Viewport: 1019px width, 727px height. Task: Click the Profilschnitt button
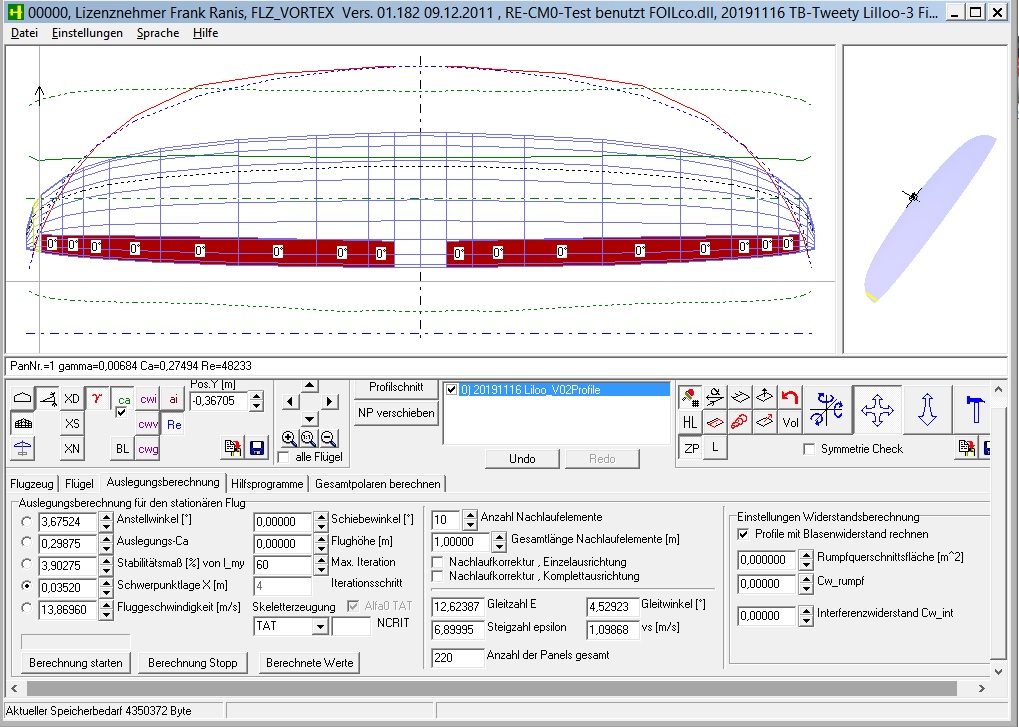tap(396, 387)
